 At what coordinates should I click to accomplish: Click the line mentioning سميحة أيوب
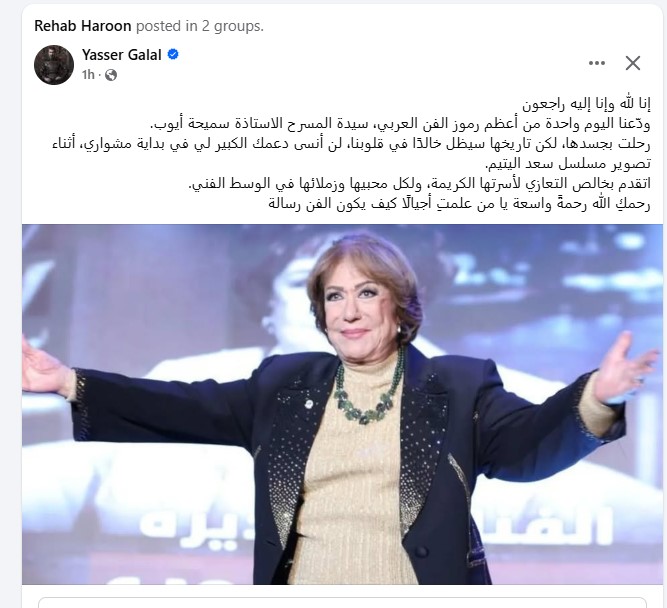[x=400, y=123]
